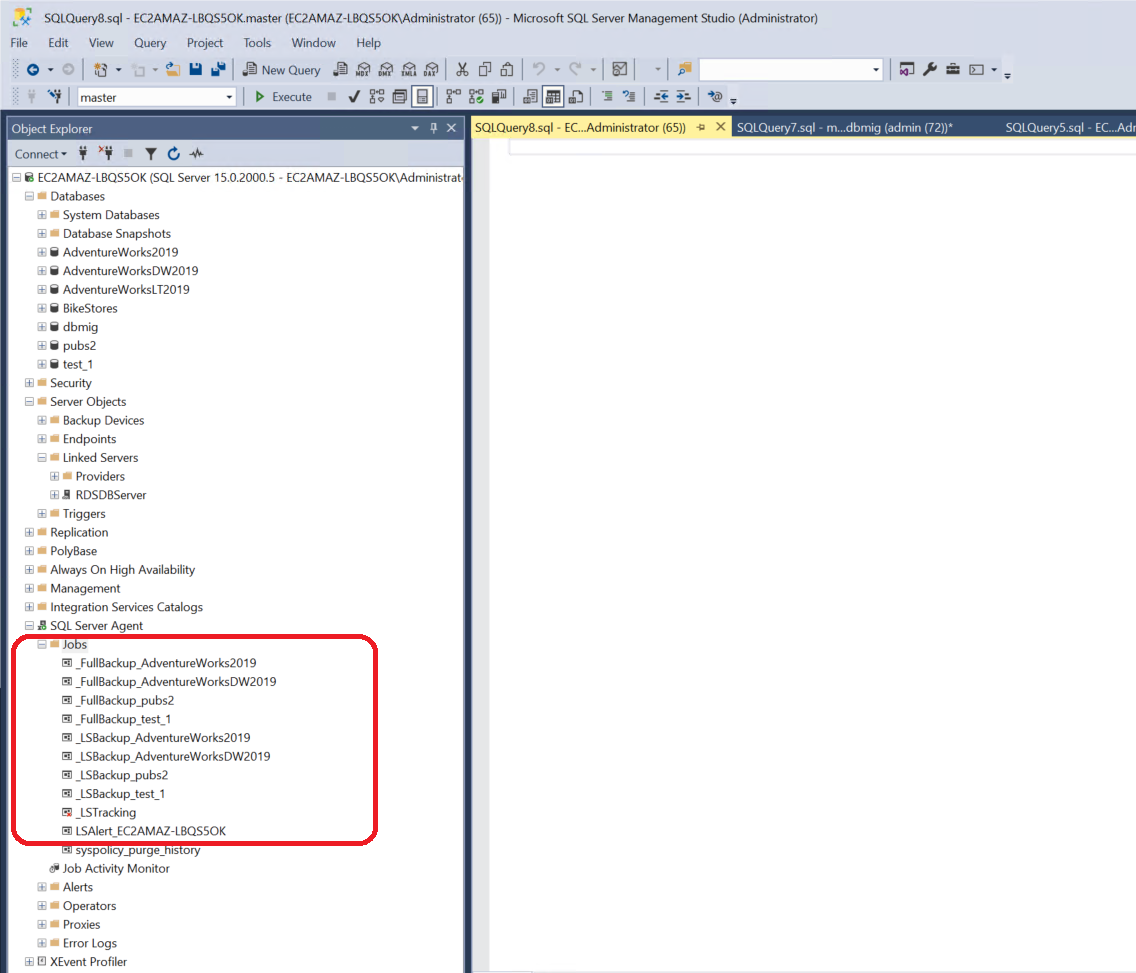Viewport: 1136px width, 973px height.
Task: Close the SQLQuery8.sql tab
Action: point(721,127)
